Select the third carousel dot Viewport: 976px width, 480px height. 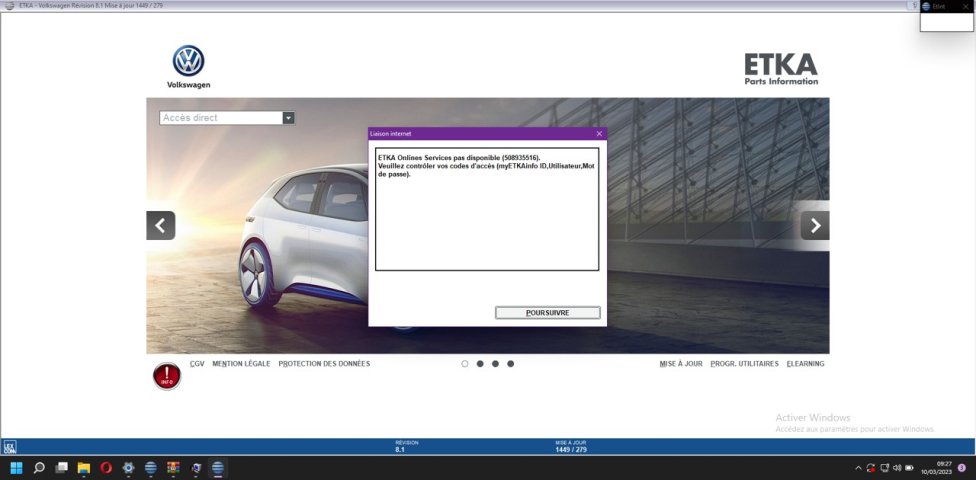tap(495, 364)
